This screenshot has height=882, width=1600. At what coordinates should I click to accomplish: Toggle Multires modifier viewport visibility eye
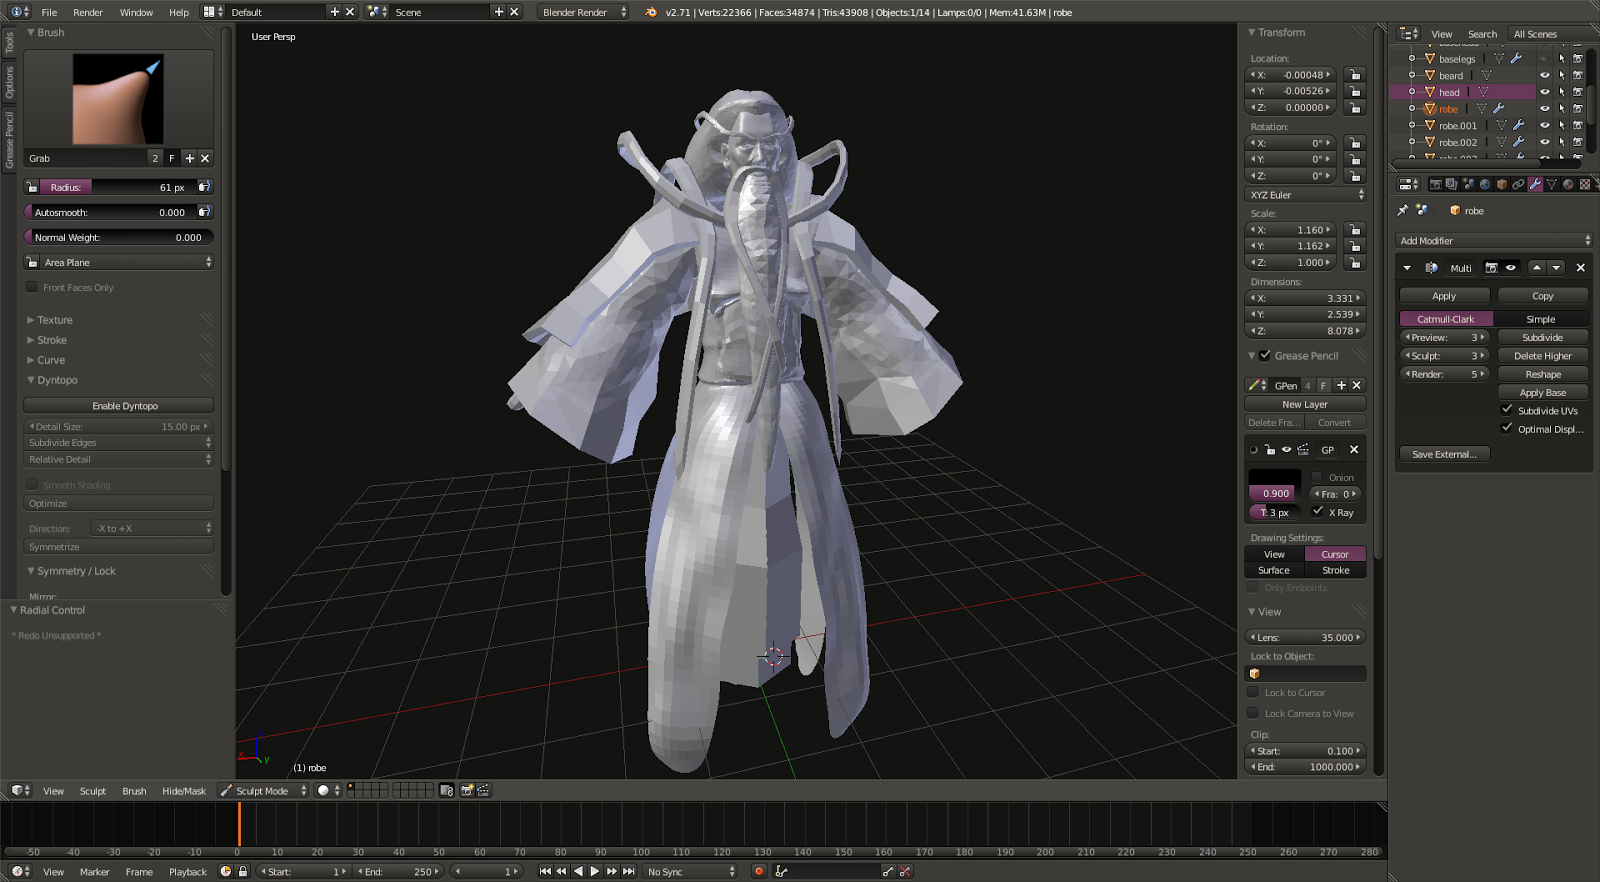1511,268
